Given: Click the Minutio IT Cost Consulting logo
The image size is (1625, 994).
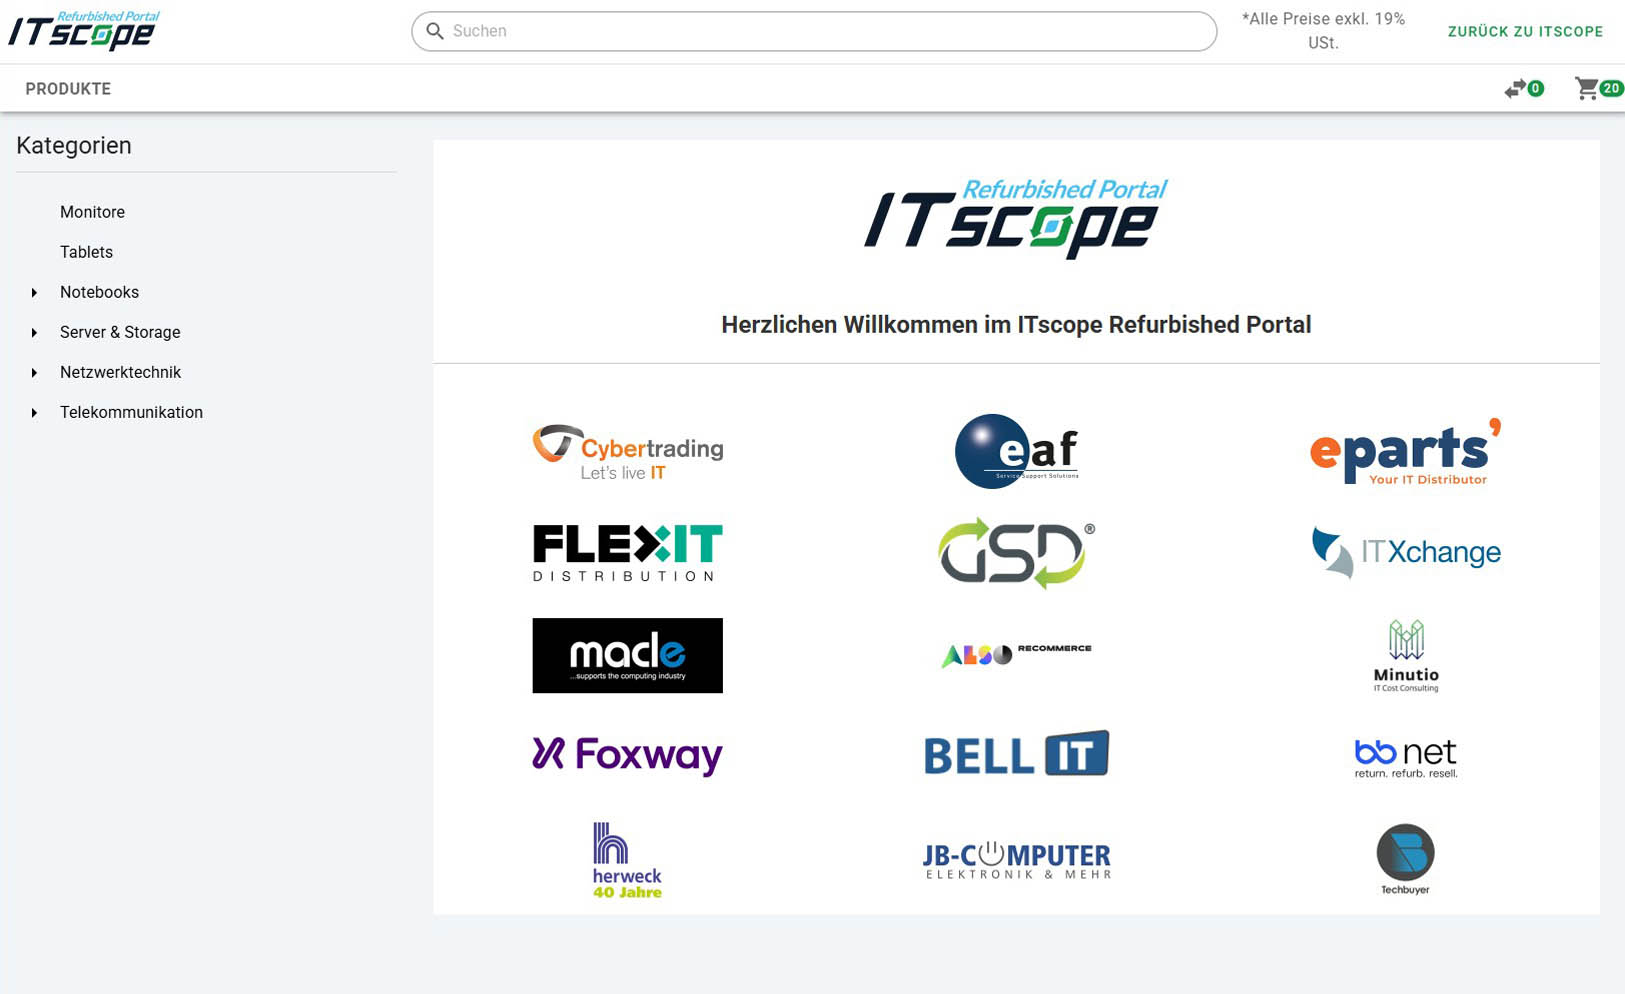Looking at the screenshot, I should (x=1406, y=652).
